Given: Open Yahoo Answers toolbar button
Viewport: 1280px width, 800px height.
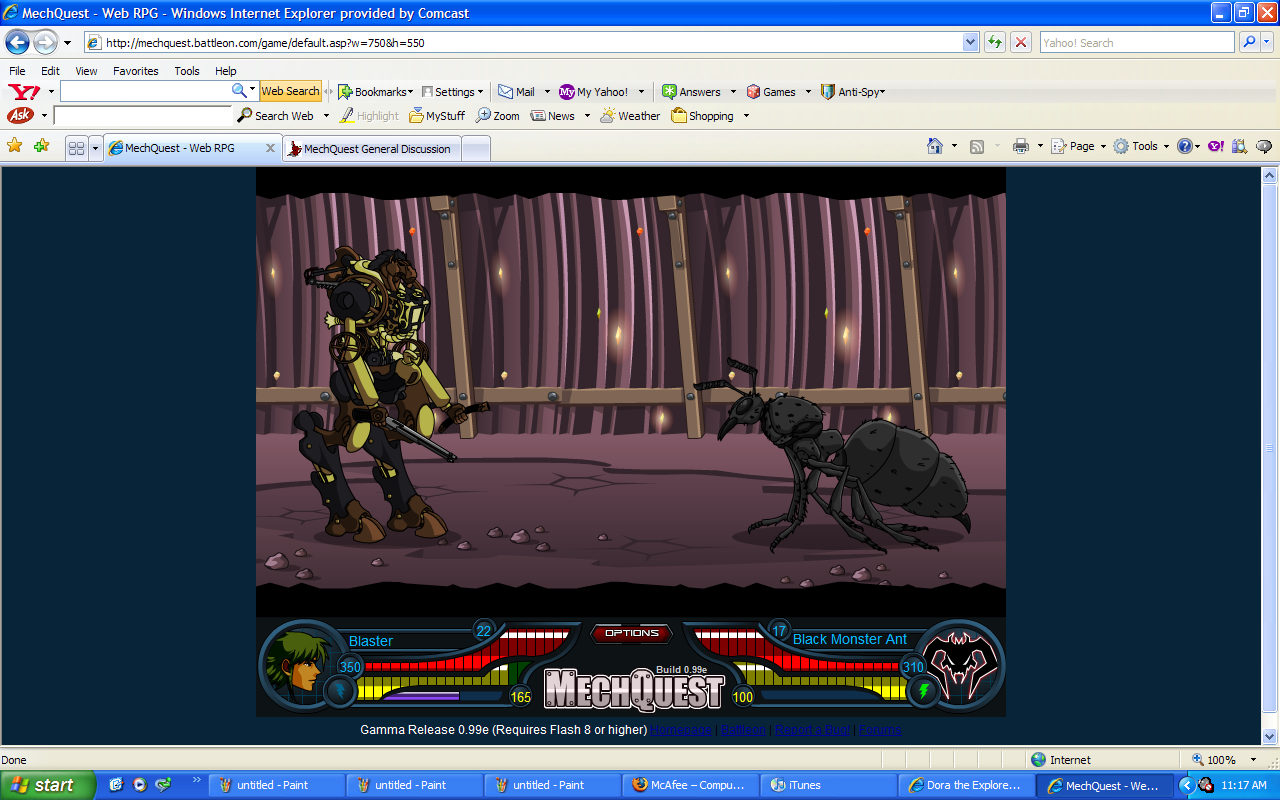Looking at the screenshot, I should (x=691, y=92).
